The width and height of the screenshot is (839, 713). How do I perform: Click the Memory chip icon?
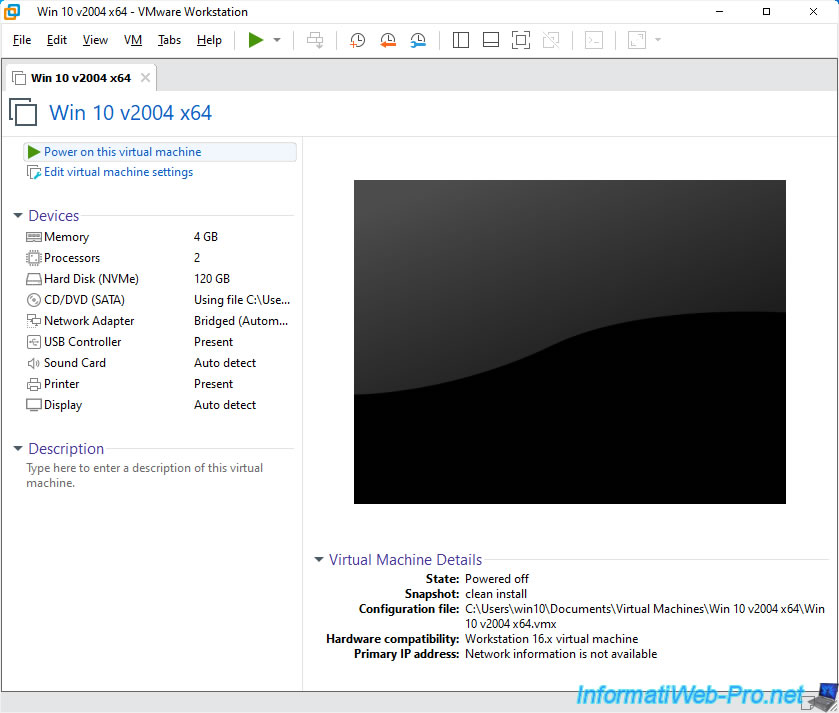click(34, 237)
